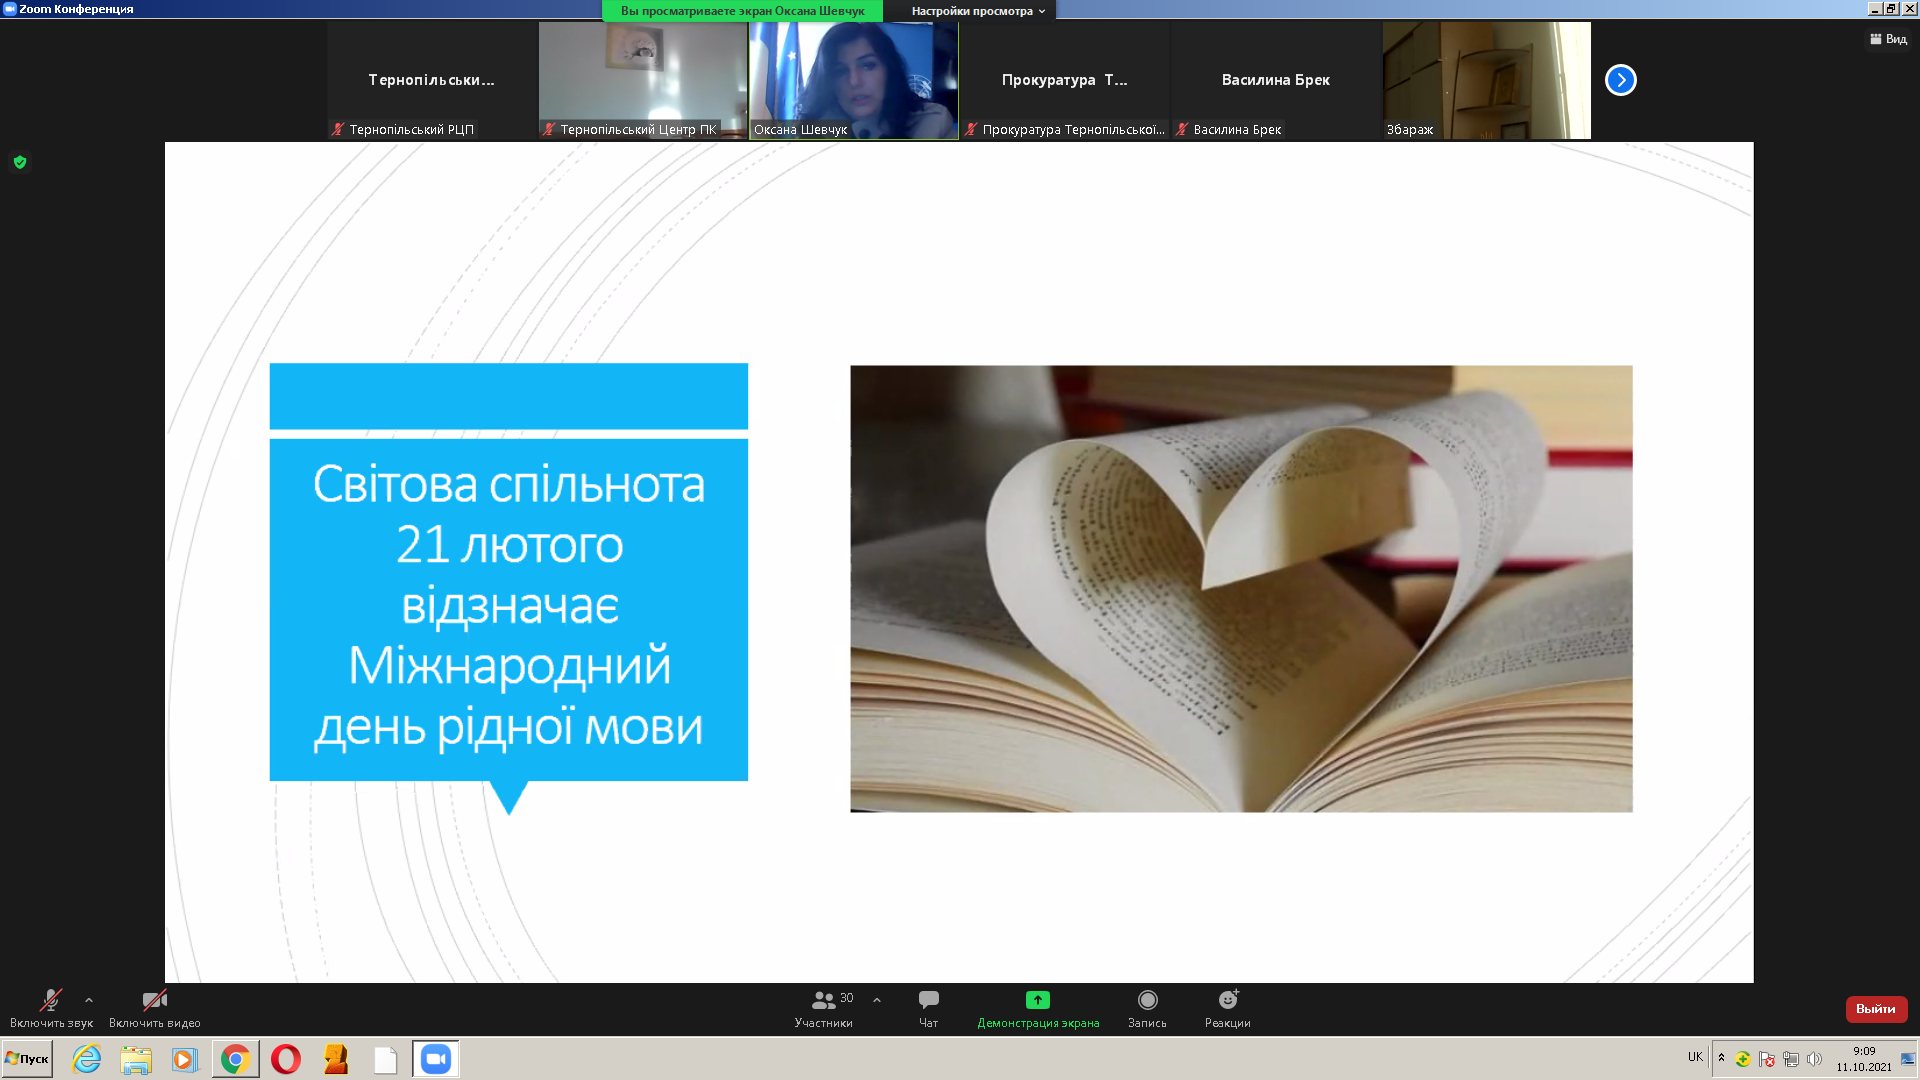The height and width of the screenshot is (1080, 1920).
Task: Click the green screen-viewing notification banner
Action: (x=742, y=11)
